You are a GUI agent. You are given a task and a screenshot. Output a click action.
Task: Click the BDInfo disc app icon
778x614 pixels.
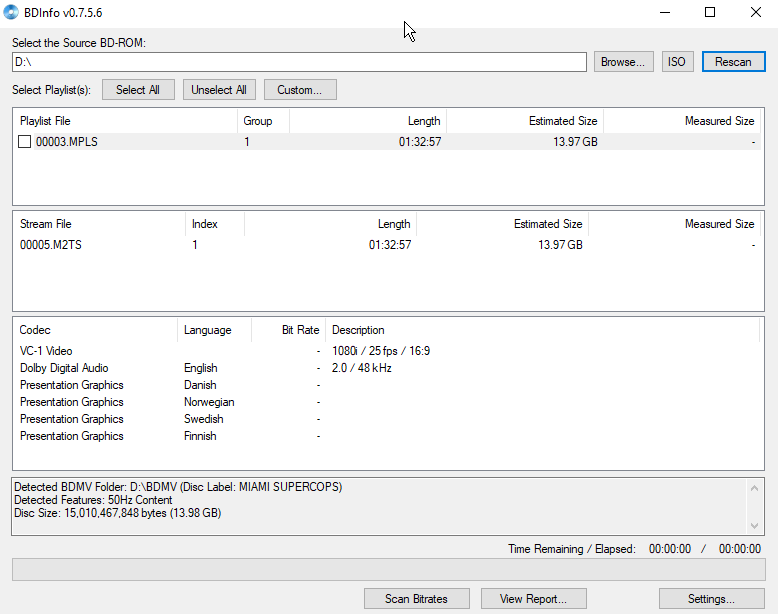pyautogui.click(x=11, y=12)
